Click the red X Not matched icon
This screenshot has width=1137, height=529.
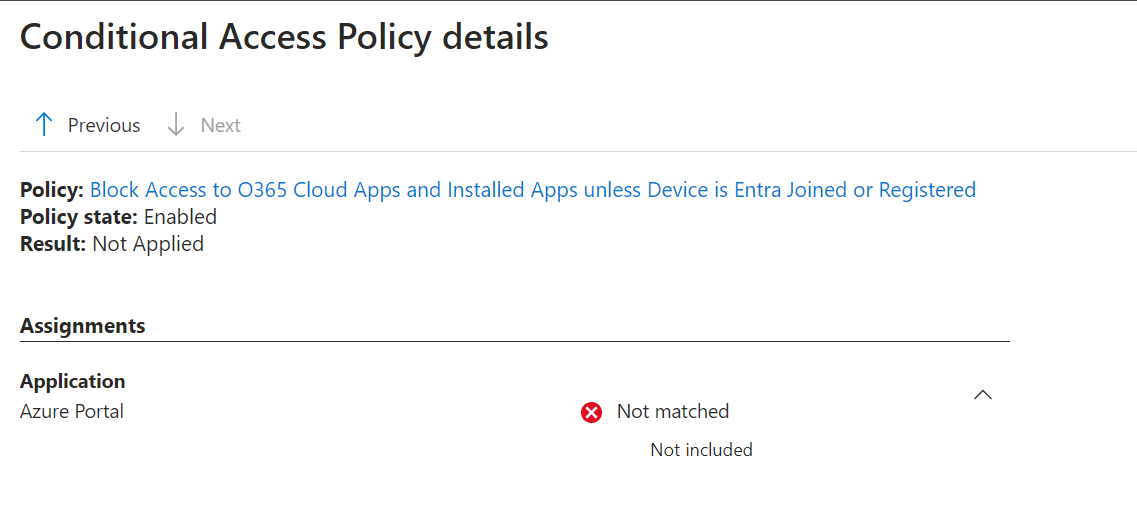coord(592,412)
